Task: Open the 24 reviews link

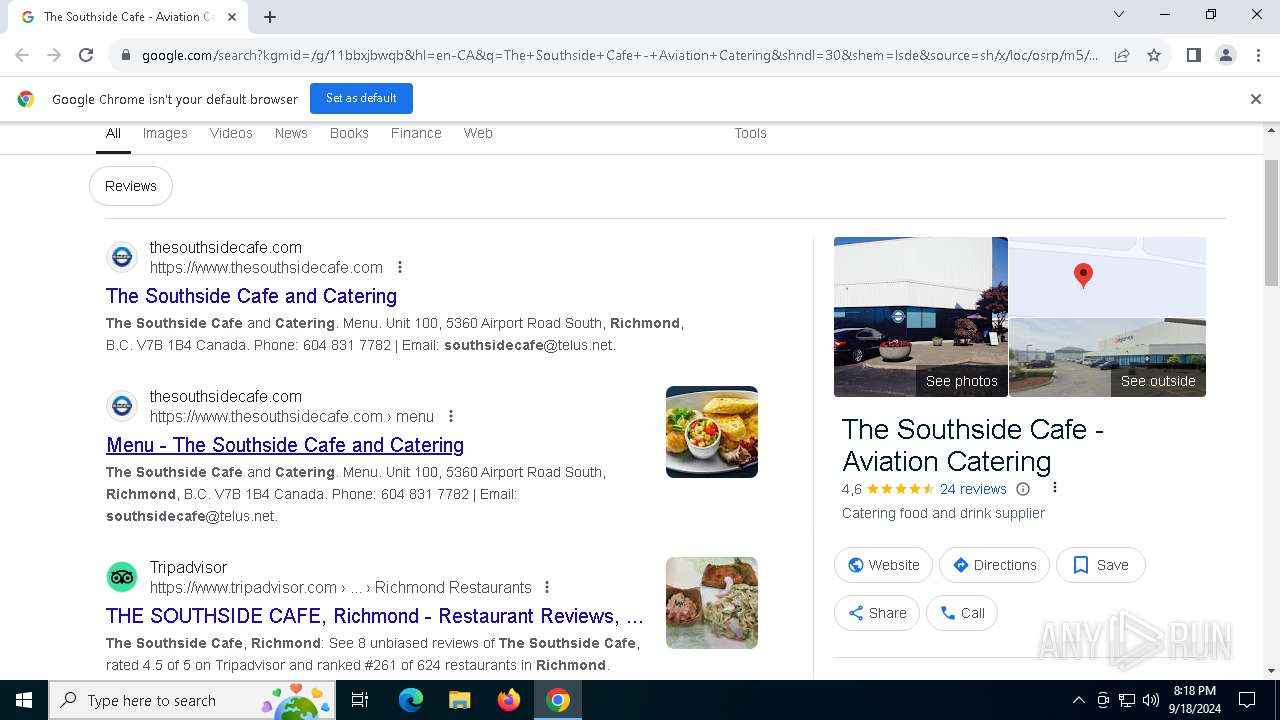Action: [973, 489]
